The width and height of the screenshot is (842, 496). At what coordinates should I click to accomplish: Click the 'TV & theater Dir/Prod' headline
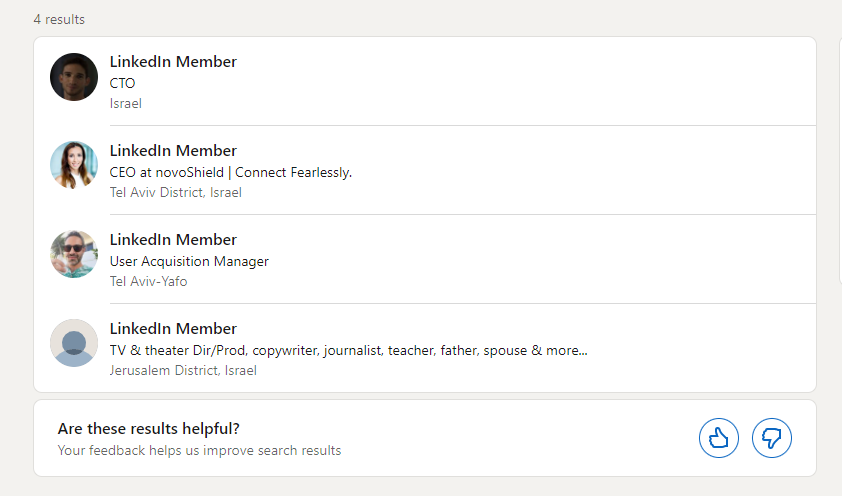coord(348,350)
